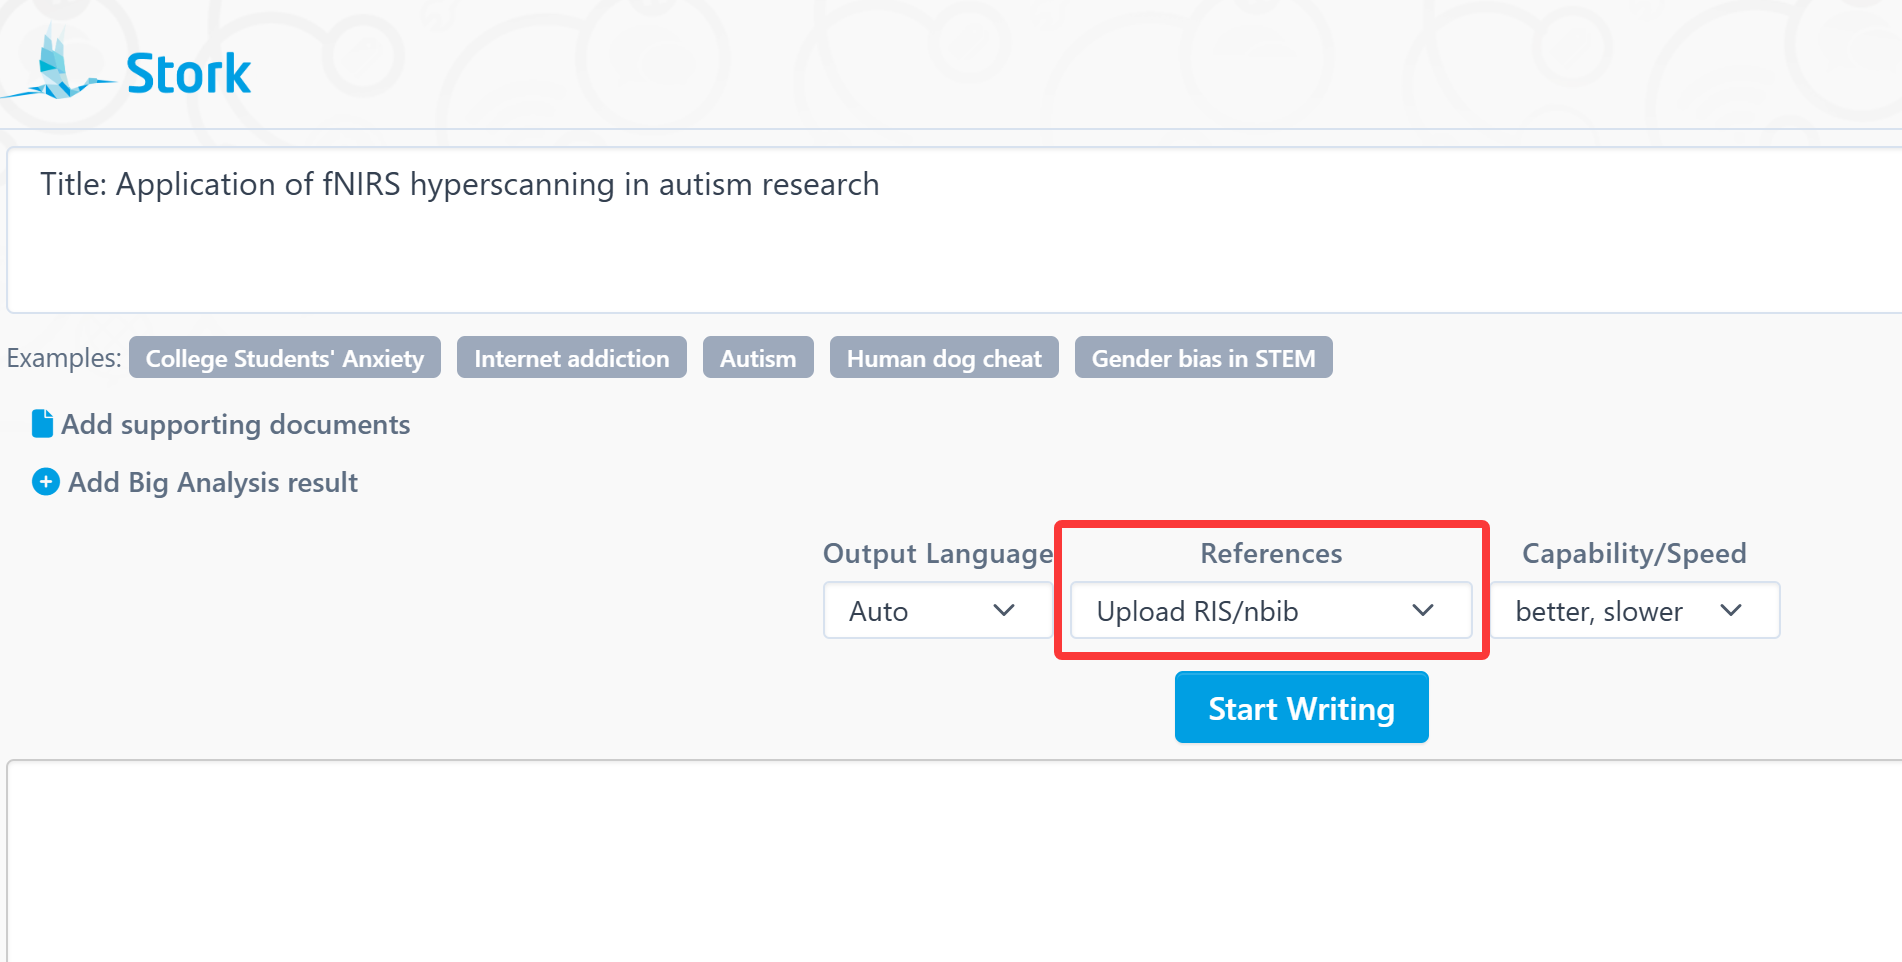The height and width of the screenshot is (962, 1902).
Task: Pick the Autism example tag
Action: click(758, 358)
